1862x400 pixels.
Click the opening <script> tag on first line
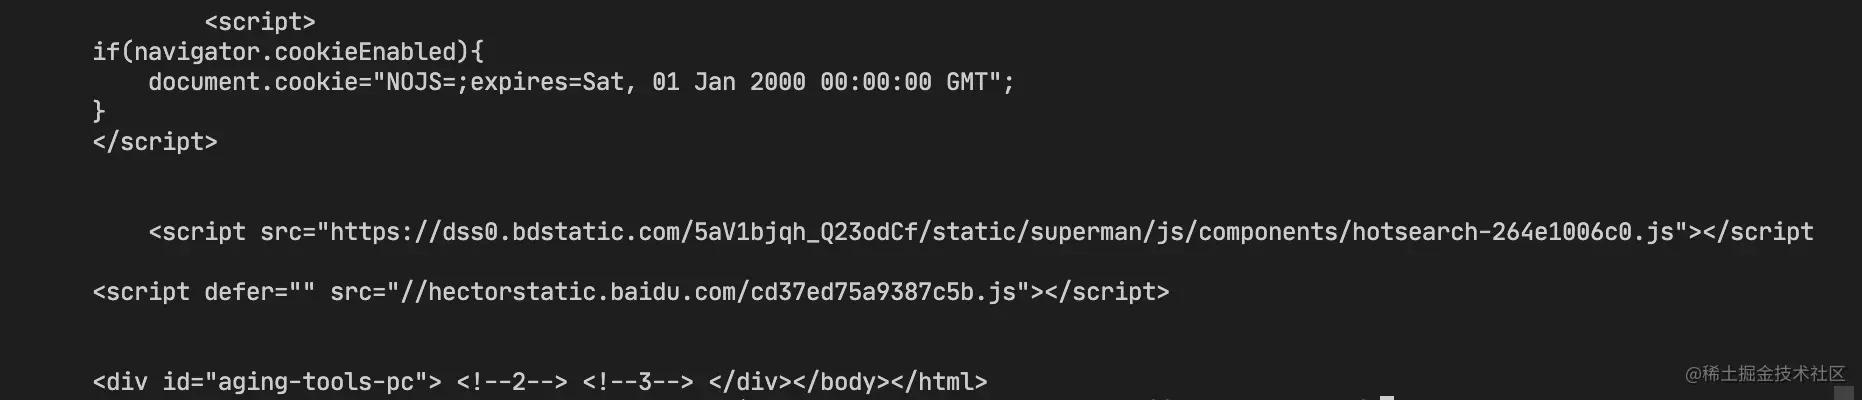click(x=259, y=22)
